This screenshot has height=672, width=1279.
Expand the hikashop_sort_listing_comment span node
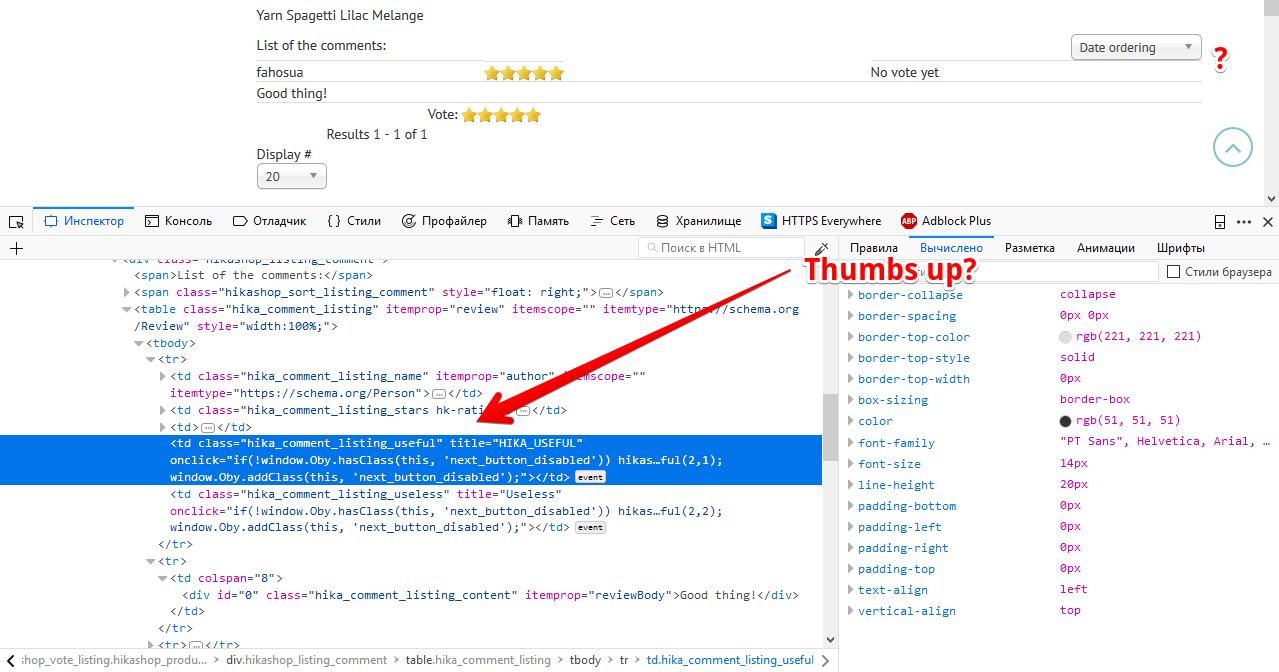pos(127,292)
